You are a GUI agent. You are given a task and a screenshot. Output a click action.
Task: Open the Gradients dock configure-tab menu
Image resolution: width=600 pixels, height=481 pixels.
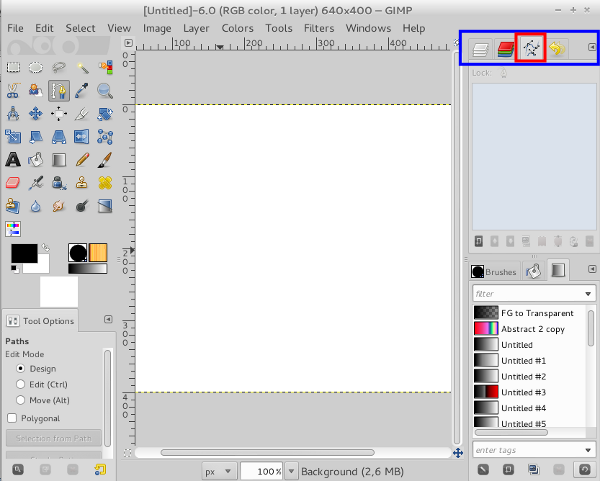coord(592,269)
